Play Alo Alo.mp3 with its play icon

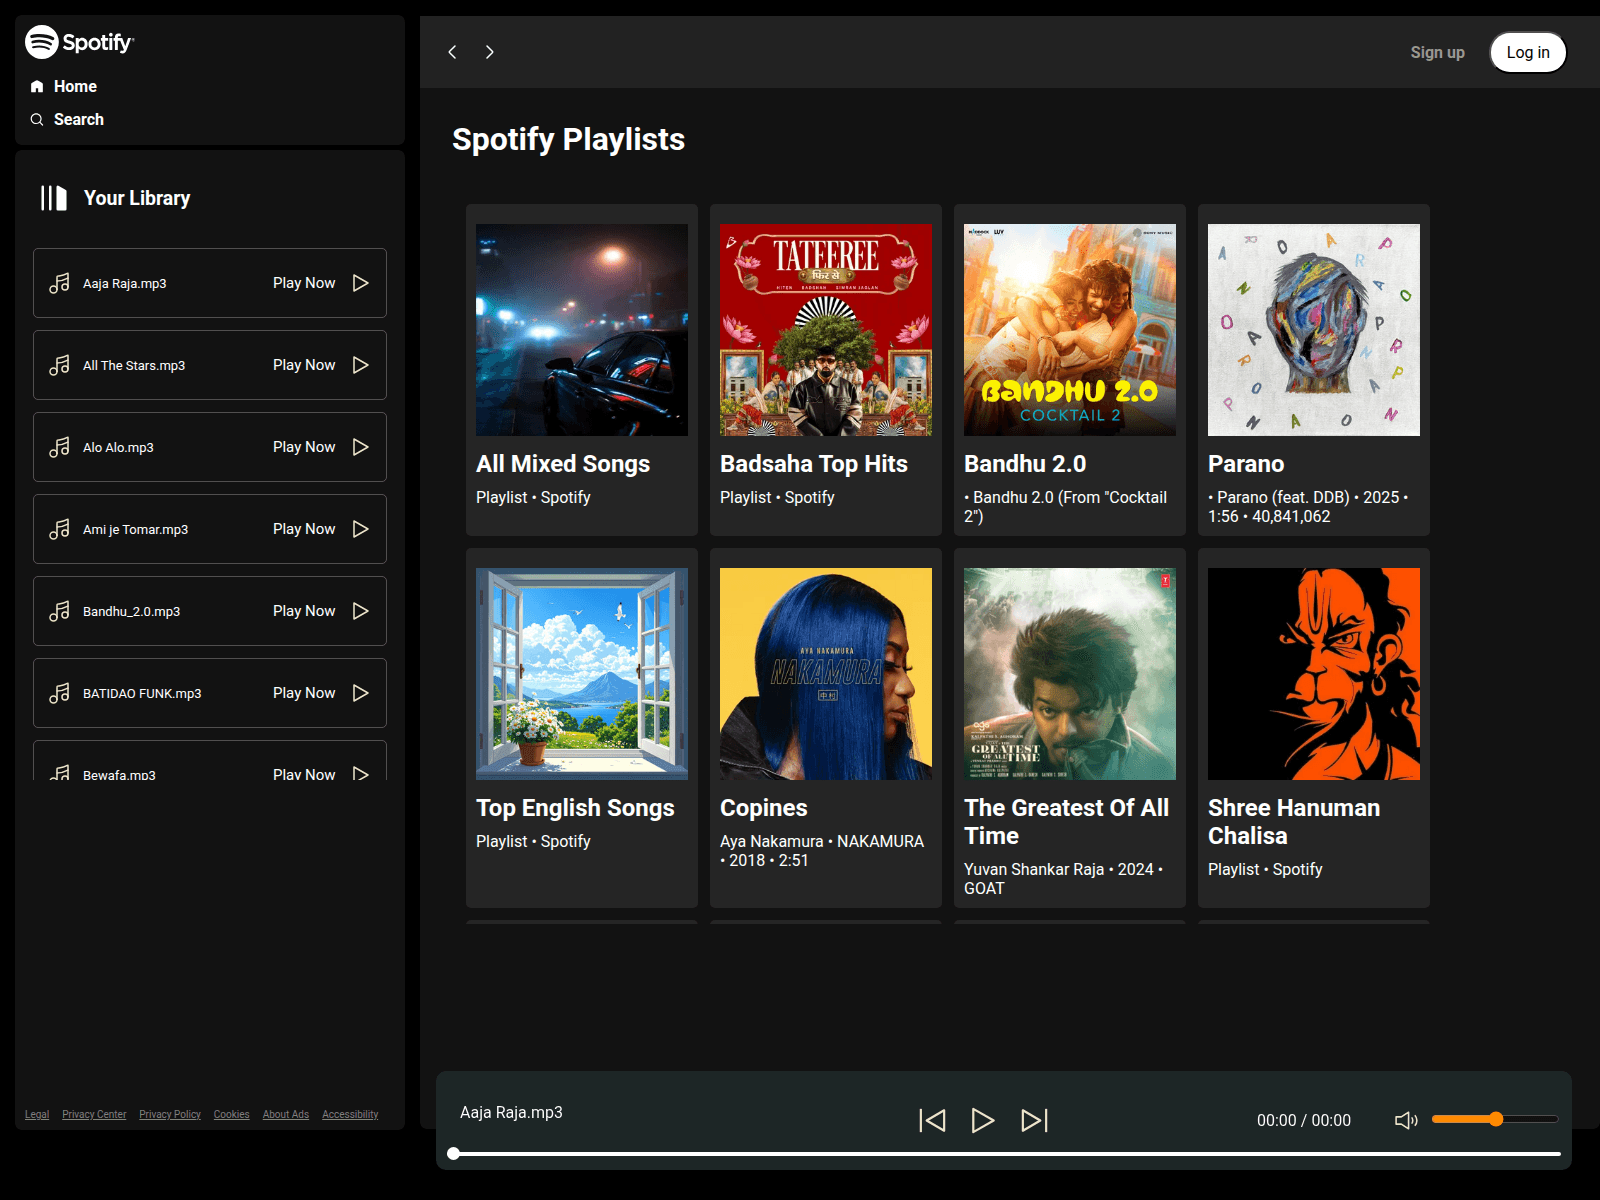tap(361, 447)
